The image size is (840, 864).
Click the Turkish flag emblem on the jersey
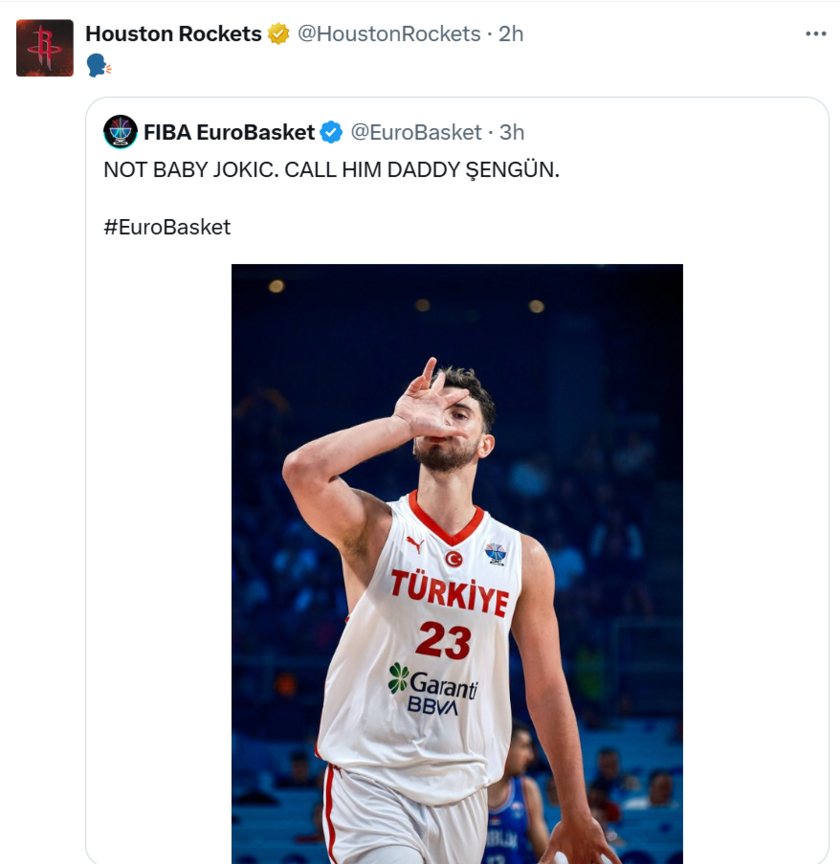click(454, 559)
